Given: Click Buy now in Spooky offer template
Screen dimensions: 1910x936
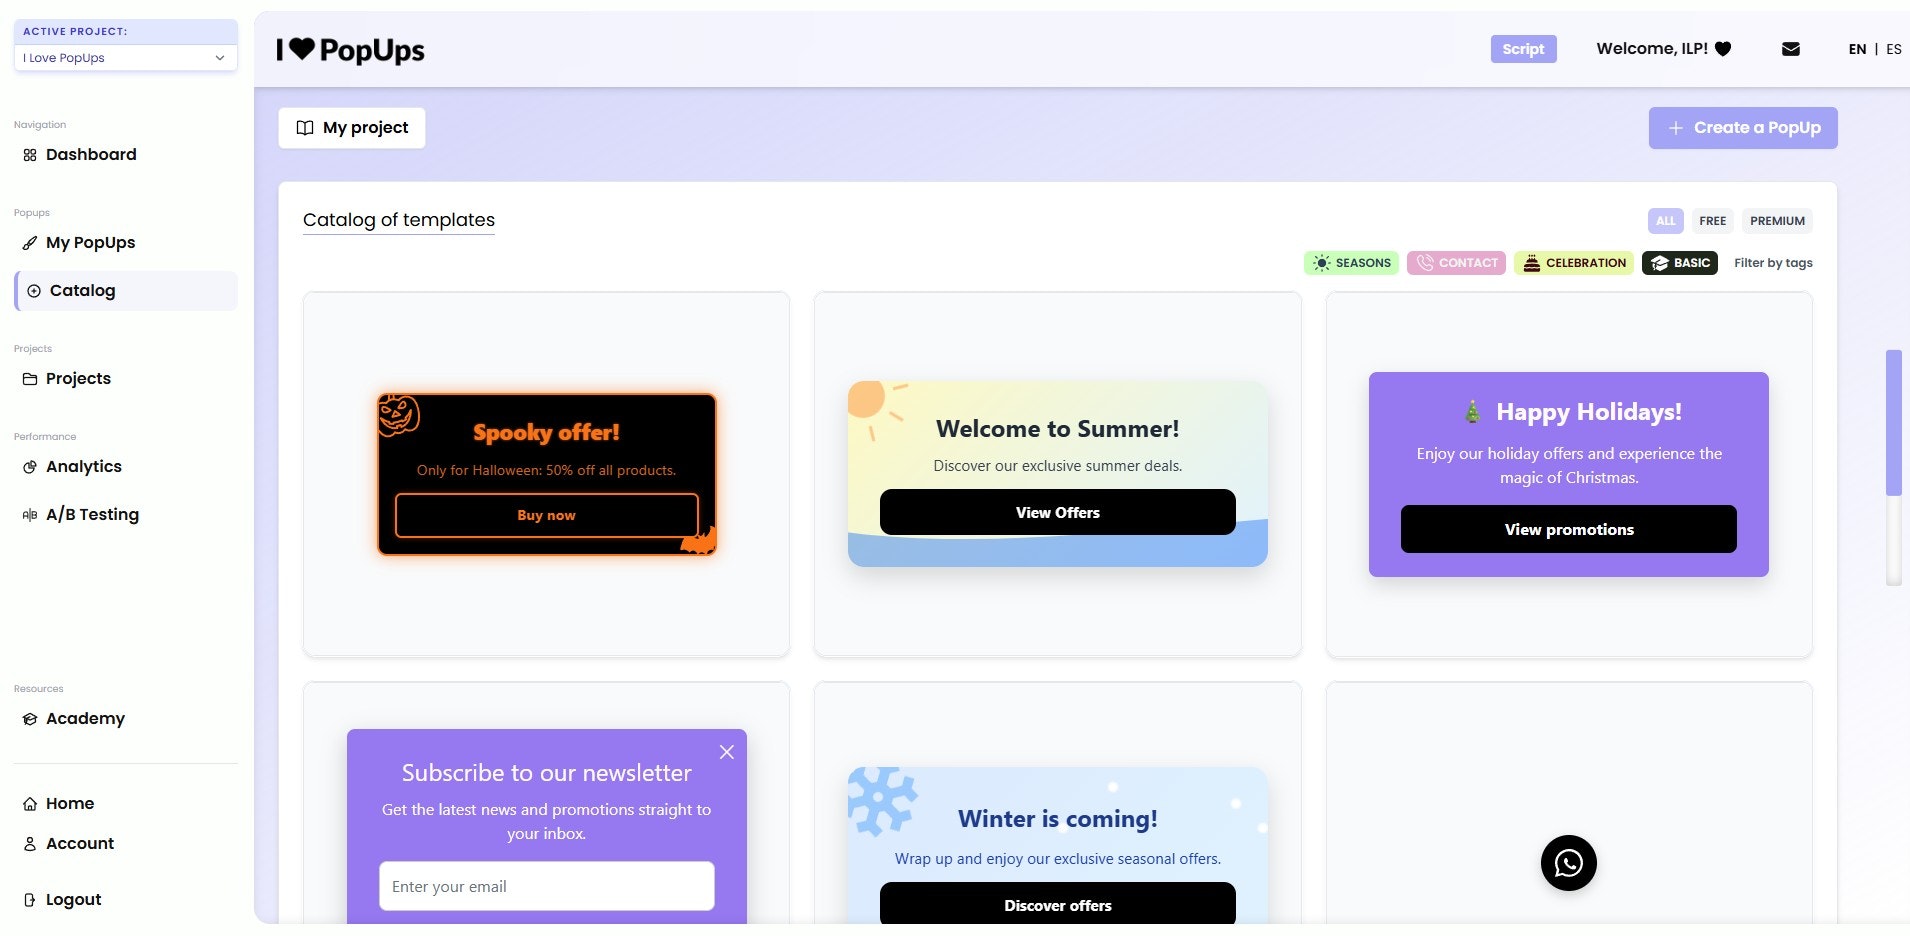Looking at the screenshot, I should [x=546, y=515].
